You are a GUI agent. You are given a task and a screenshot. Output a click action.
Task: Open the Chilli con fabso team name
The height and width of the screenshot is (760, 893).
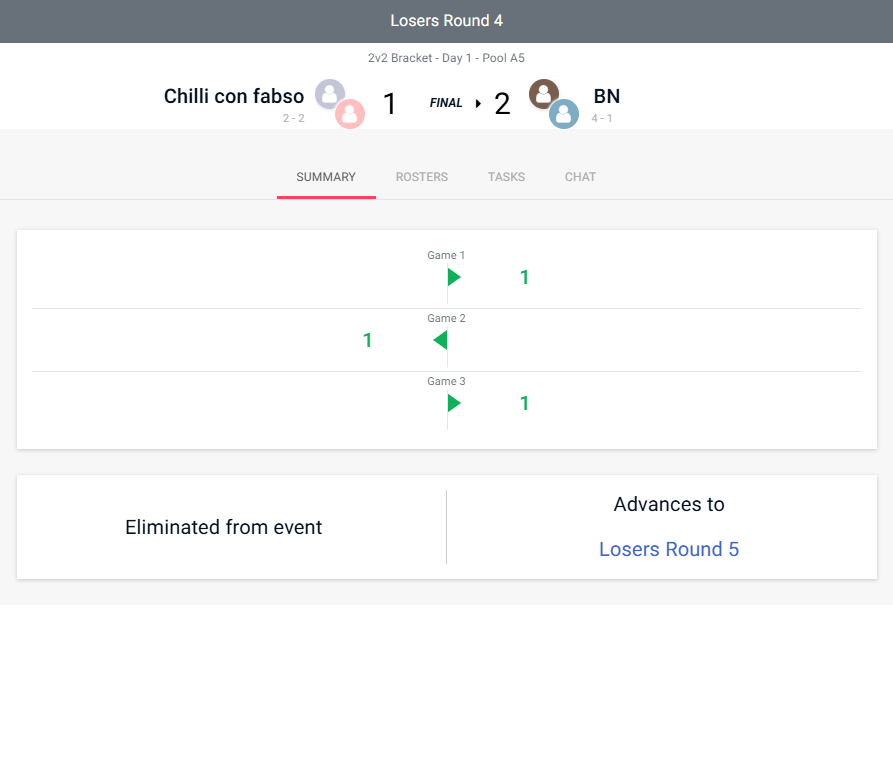234,96
